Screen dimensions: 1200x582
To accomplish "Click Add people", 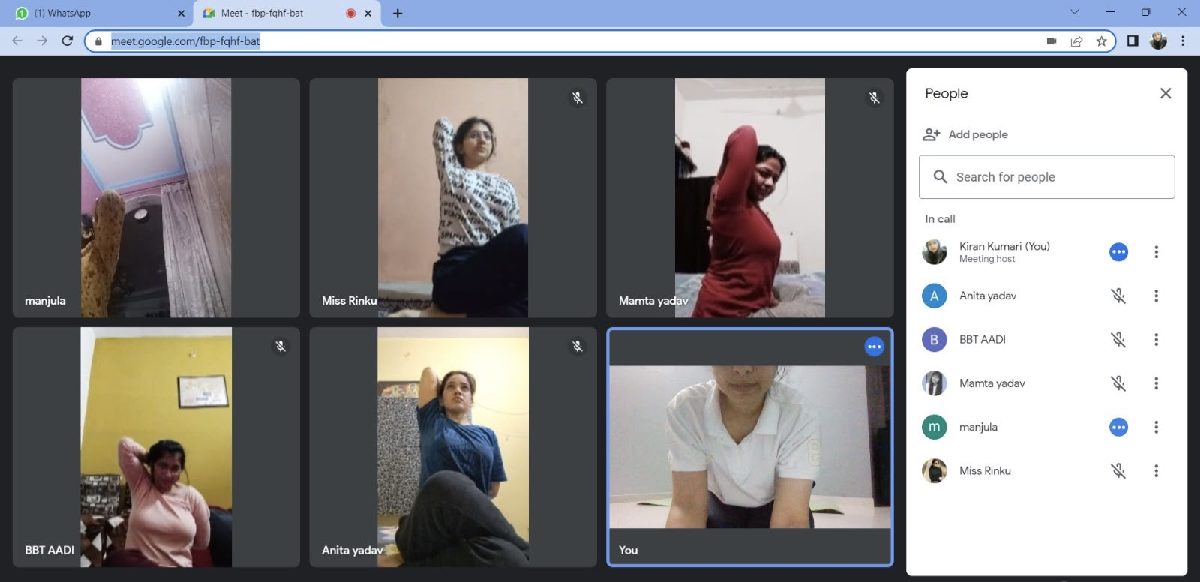I will [965, 135].
